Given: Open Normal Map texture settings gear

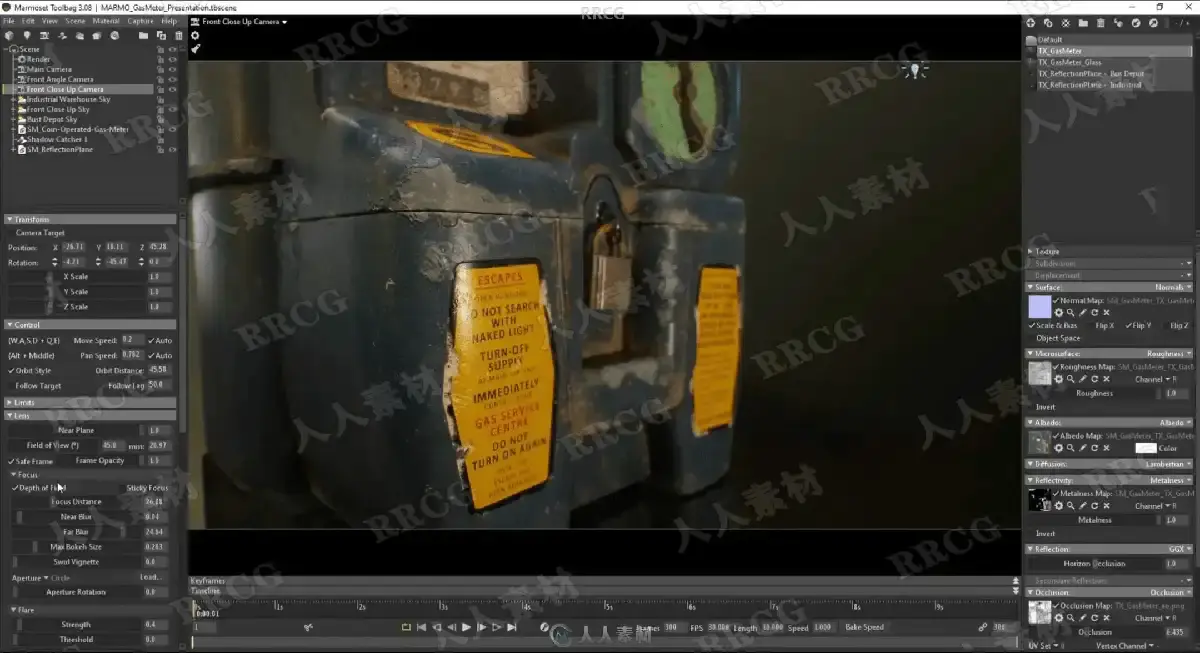Looking at the screenshot, I should (x=1058, y=312).
